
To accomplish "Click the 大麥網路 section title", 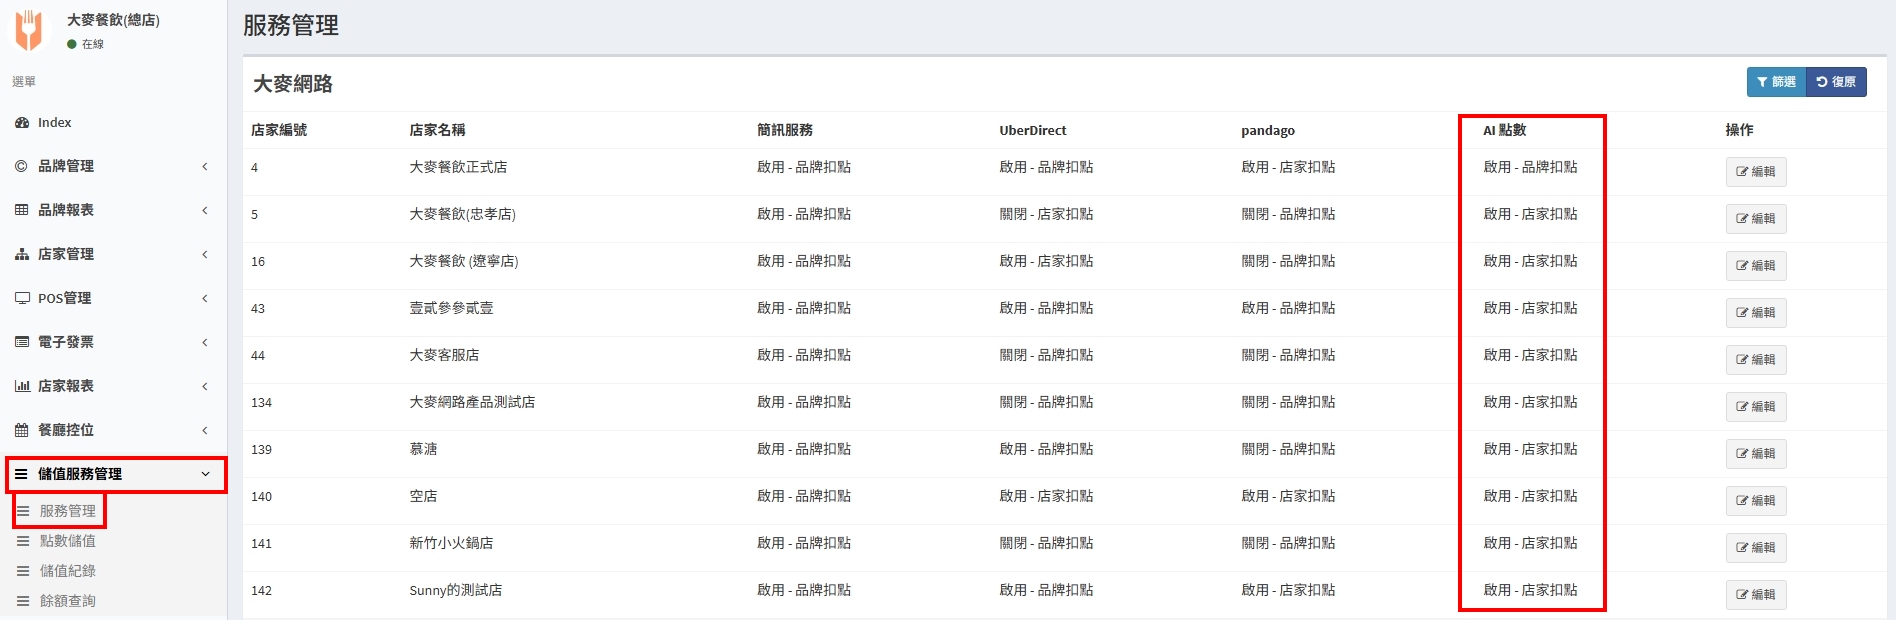I will tap(293, 84).
